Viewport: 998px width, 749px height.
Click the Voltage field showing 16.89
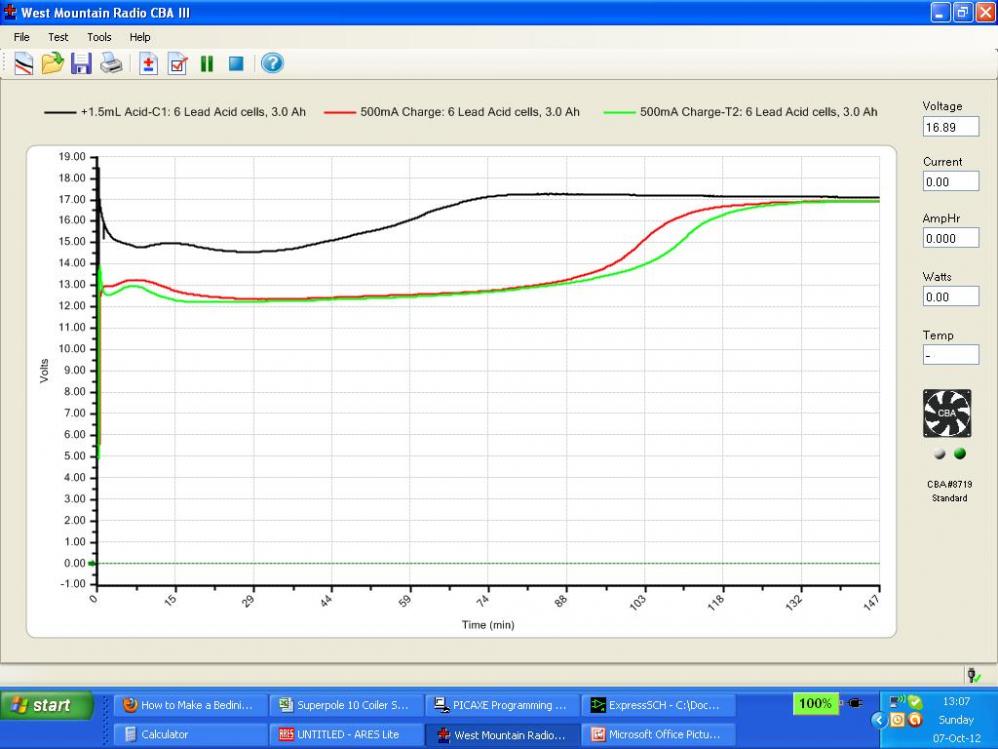tap(951, 127)
